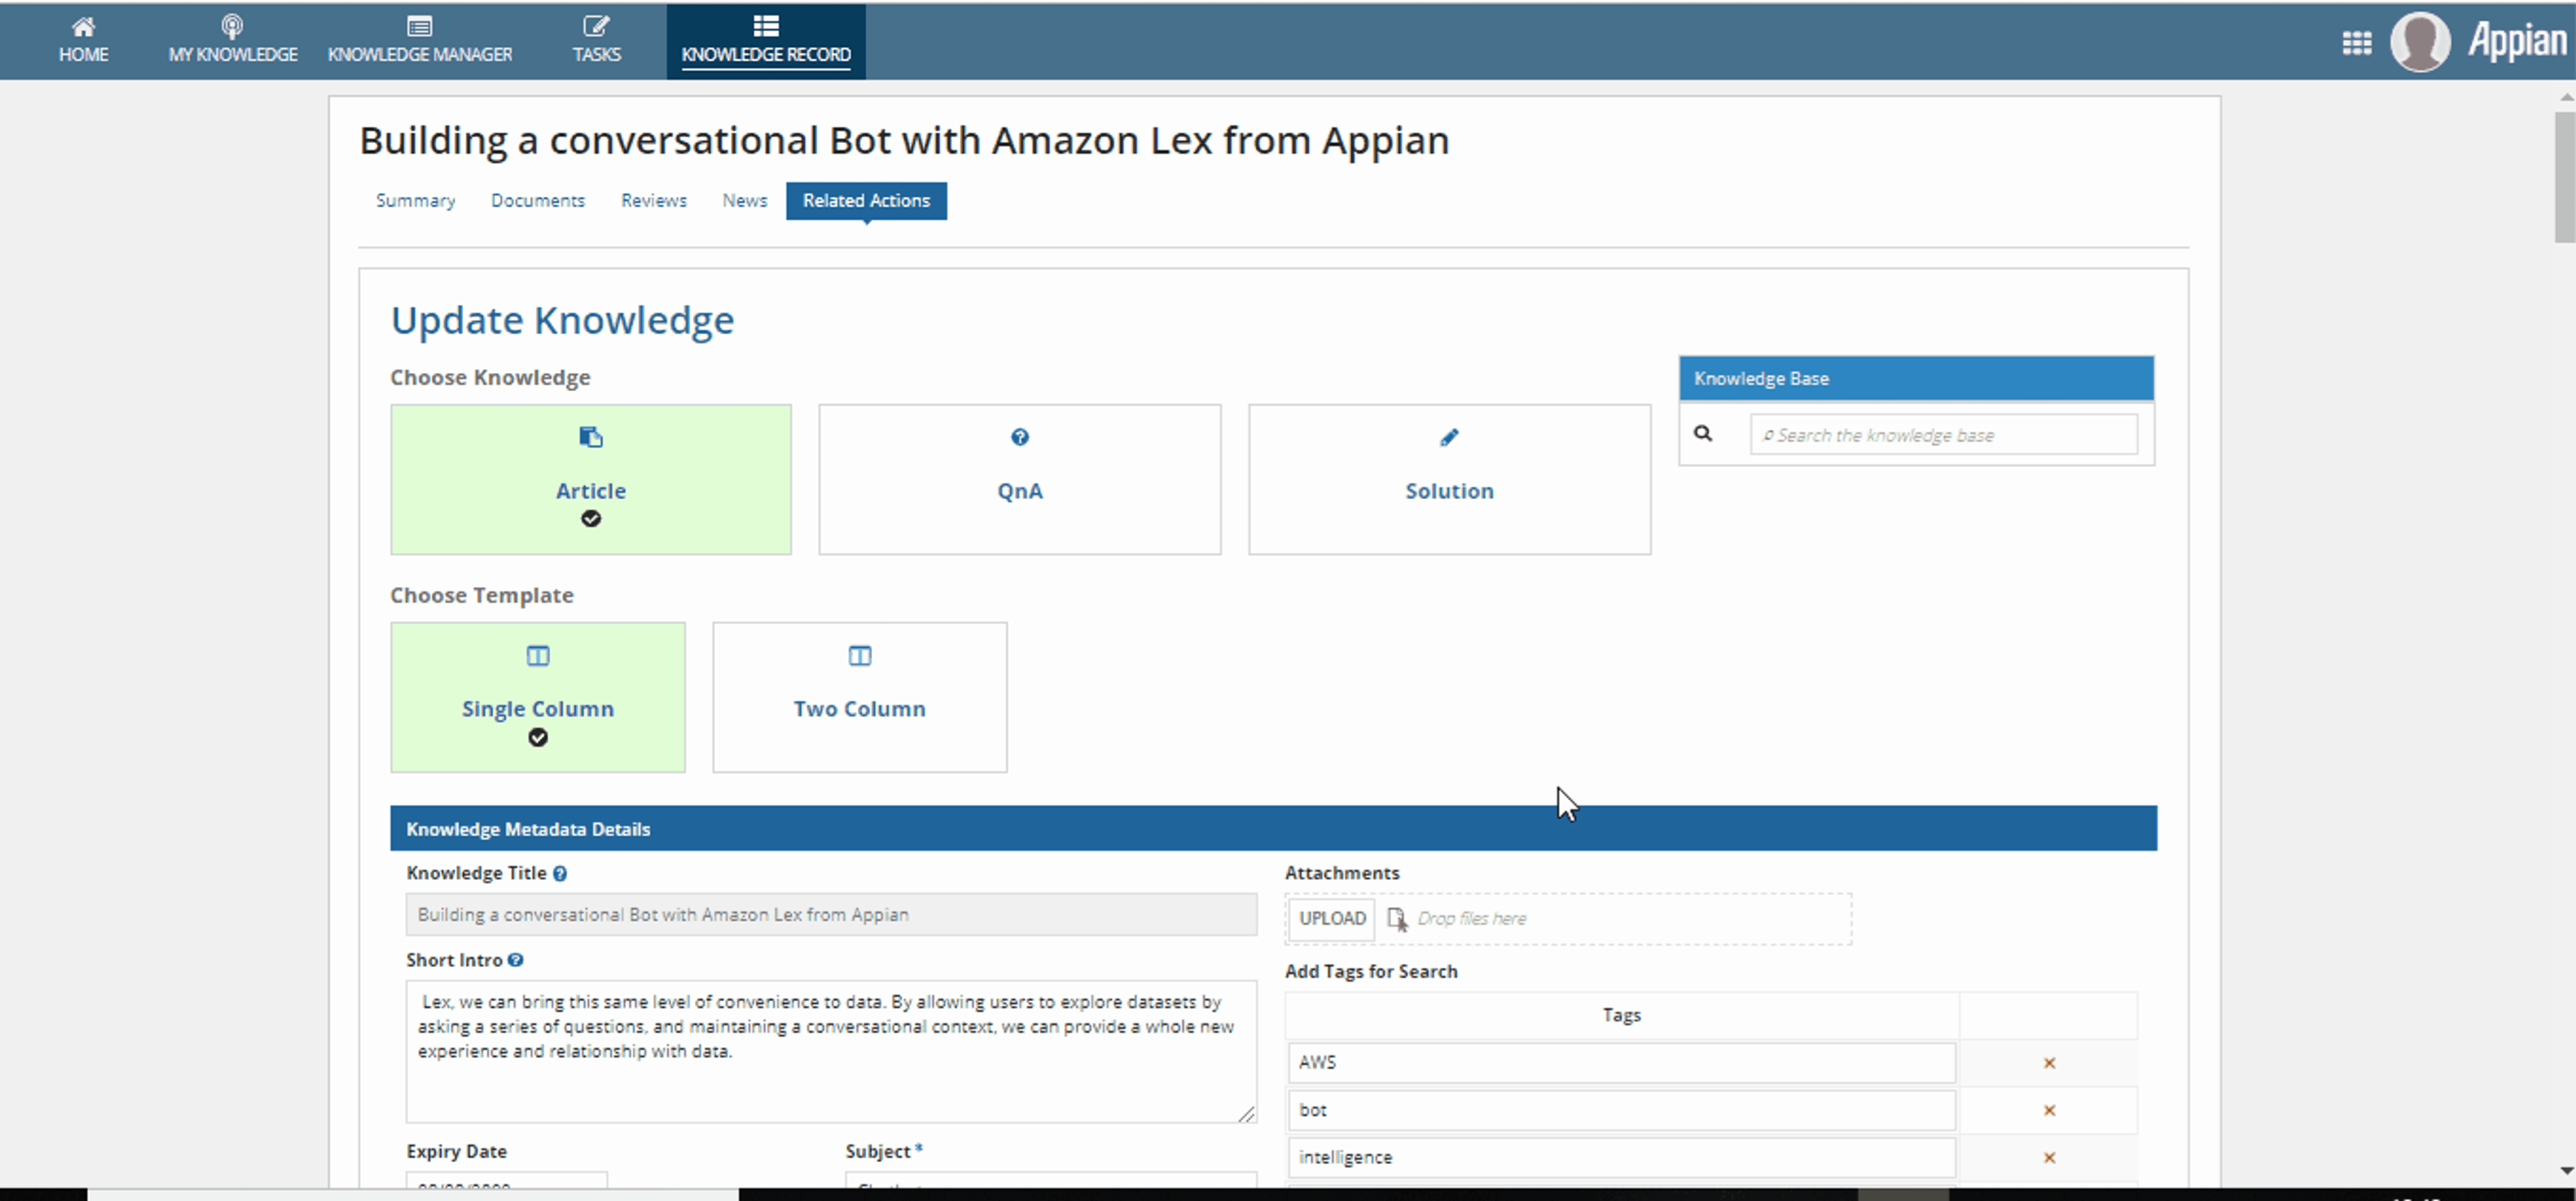Click the Single Column selected checkmark
The height and width of the screenshot is (1201, 2576).
click(x=538, y=738)
